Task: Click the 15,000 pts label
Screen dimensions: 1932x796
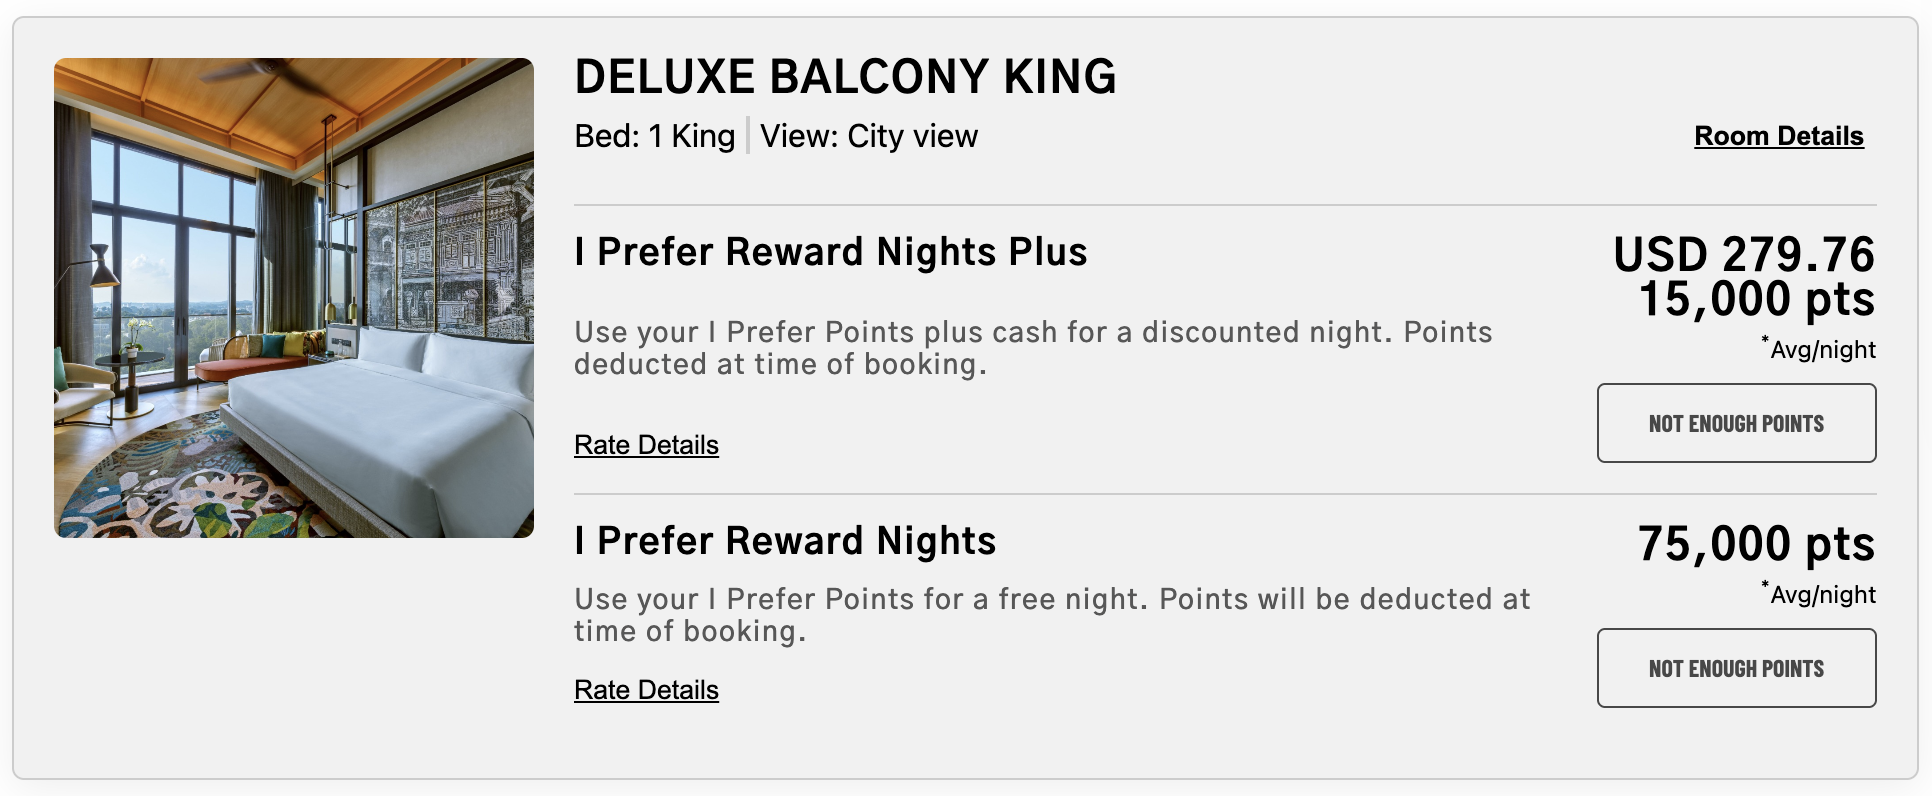Action: [1788, 300]
